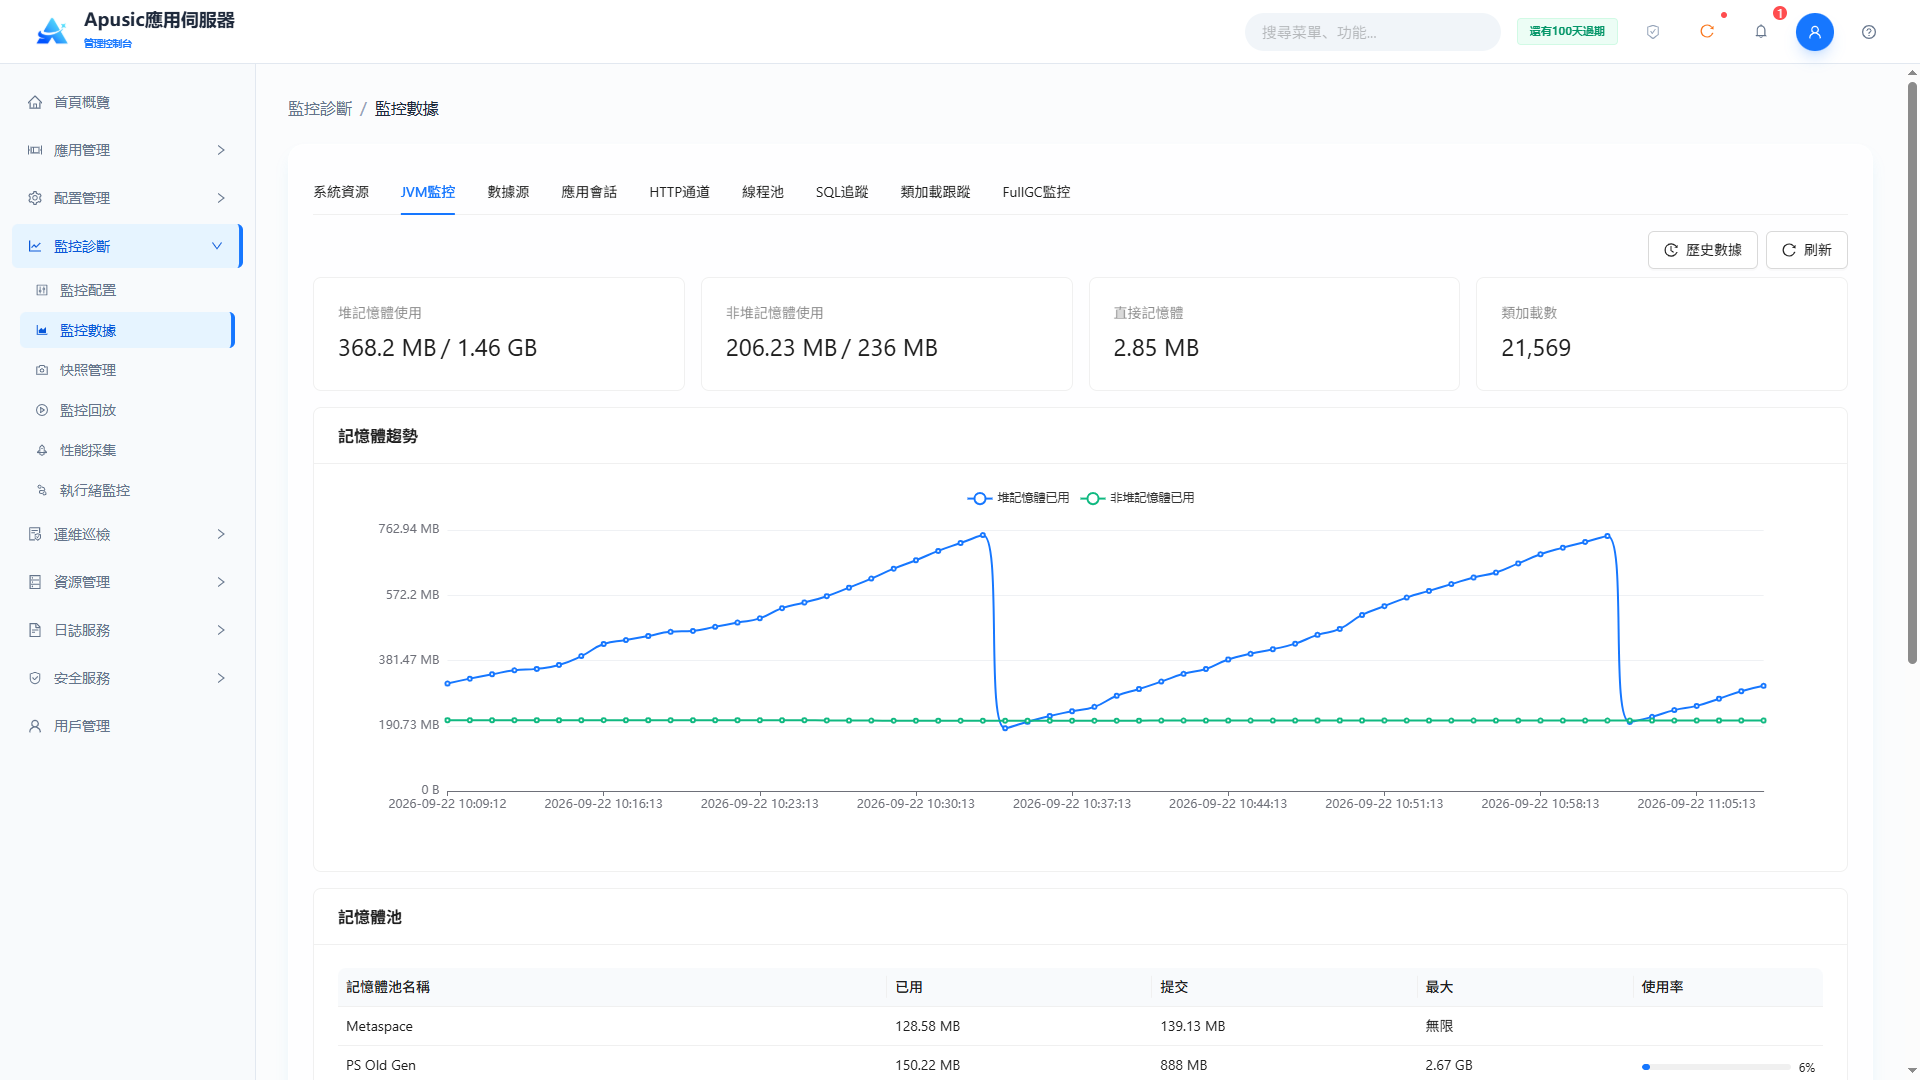Open the notification bell icon

click(1761, 32)
